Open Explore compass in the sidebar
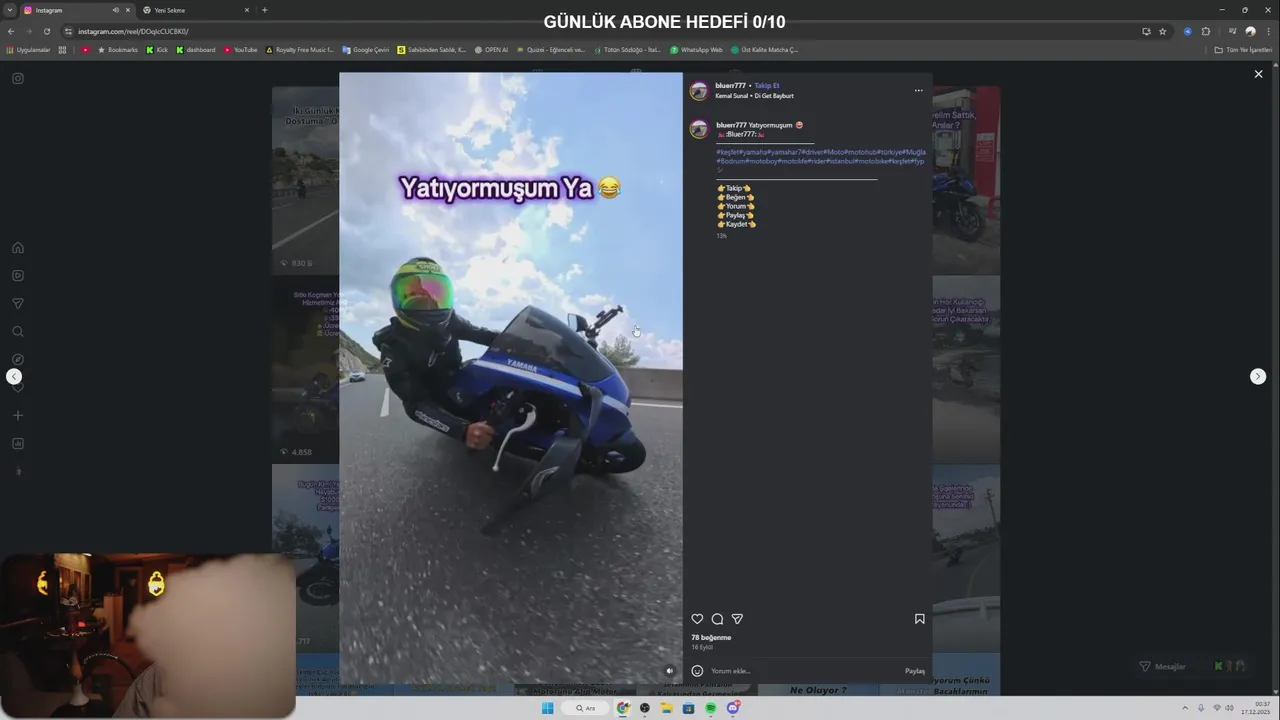The height and width of the screenshot is (720, 1280). click(18, 359)
